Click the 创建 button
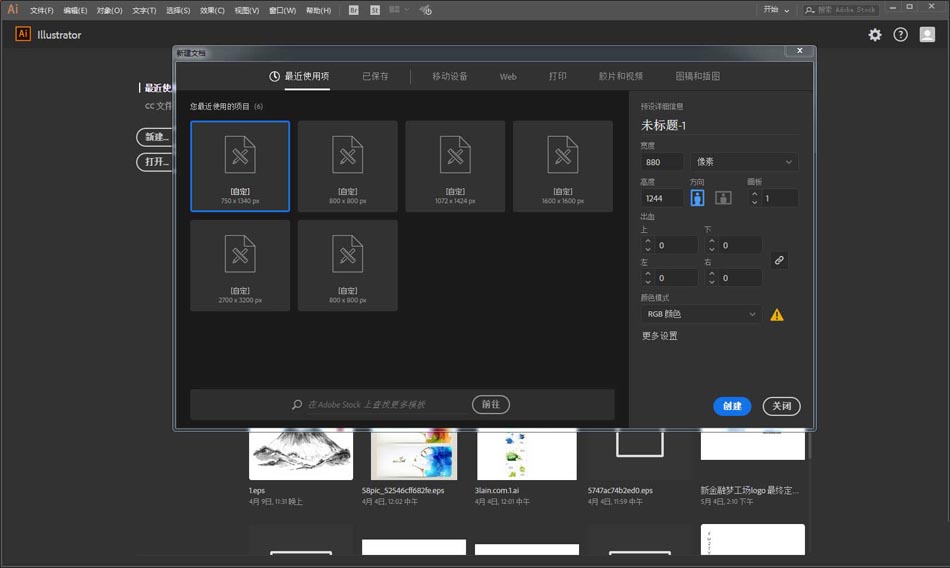Viewport: 950px width, 568px height. [x=732, y=406]
